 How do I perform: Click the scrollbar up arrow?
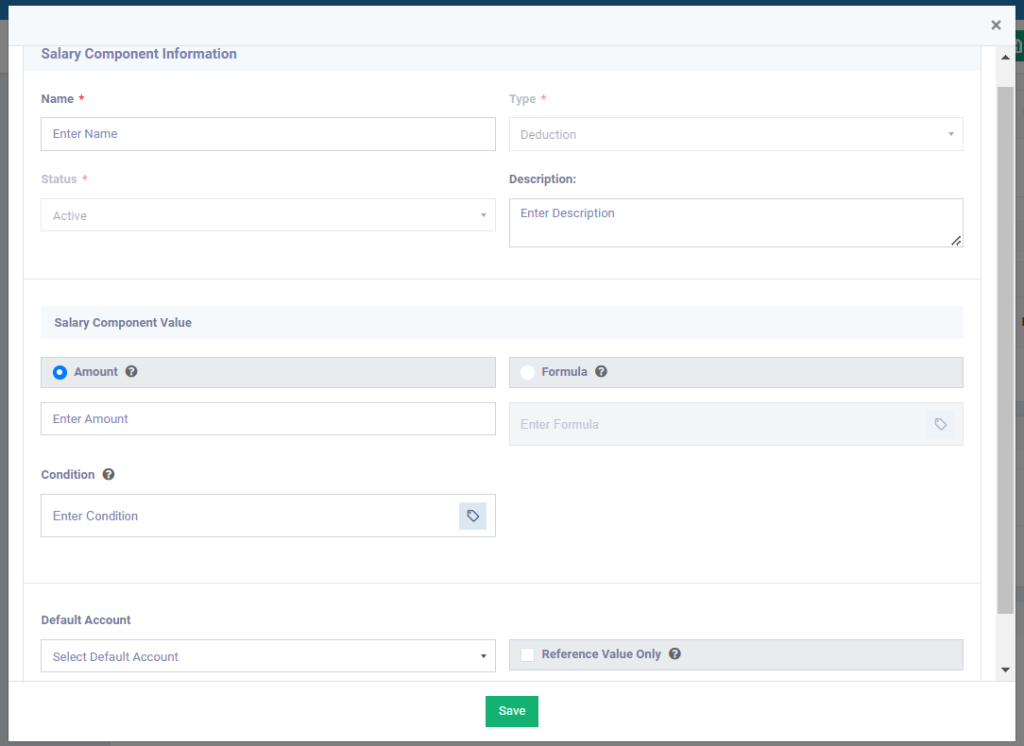1005,58
